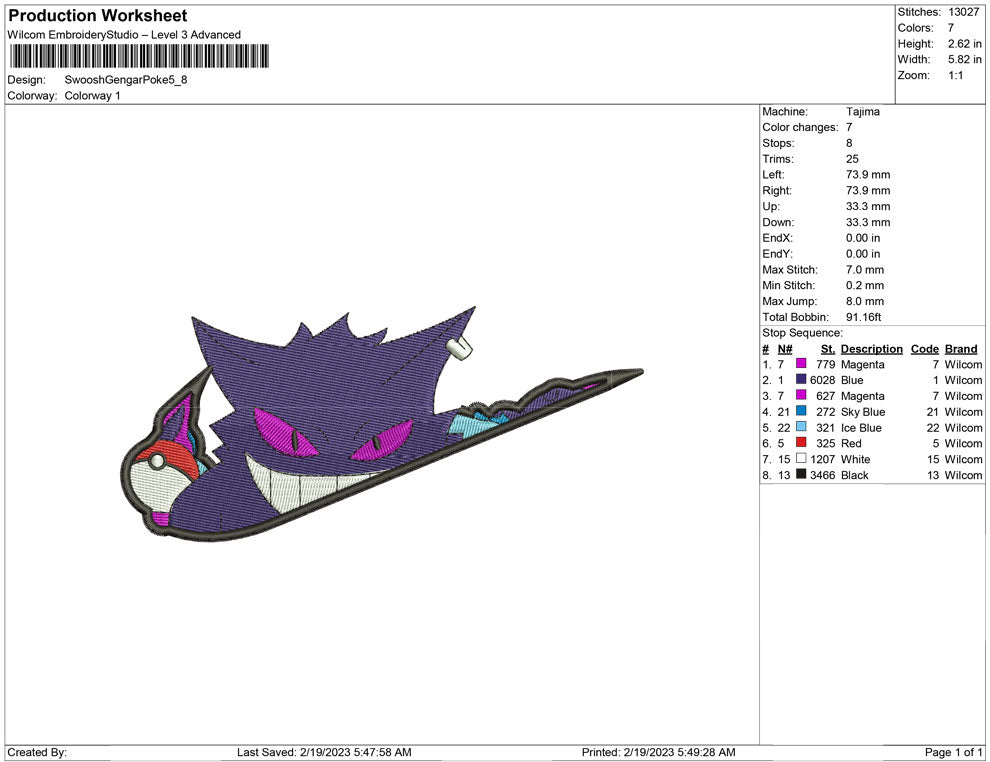Viewport: 990px width, 762px height.
Task: Click the 'Black' description in stop 8
Action: click(x=855, y=475)
